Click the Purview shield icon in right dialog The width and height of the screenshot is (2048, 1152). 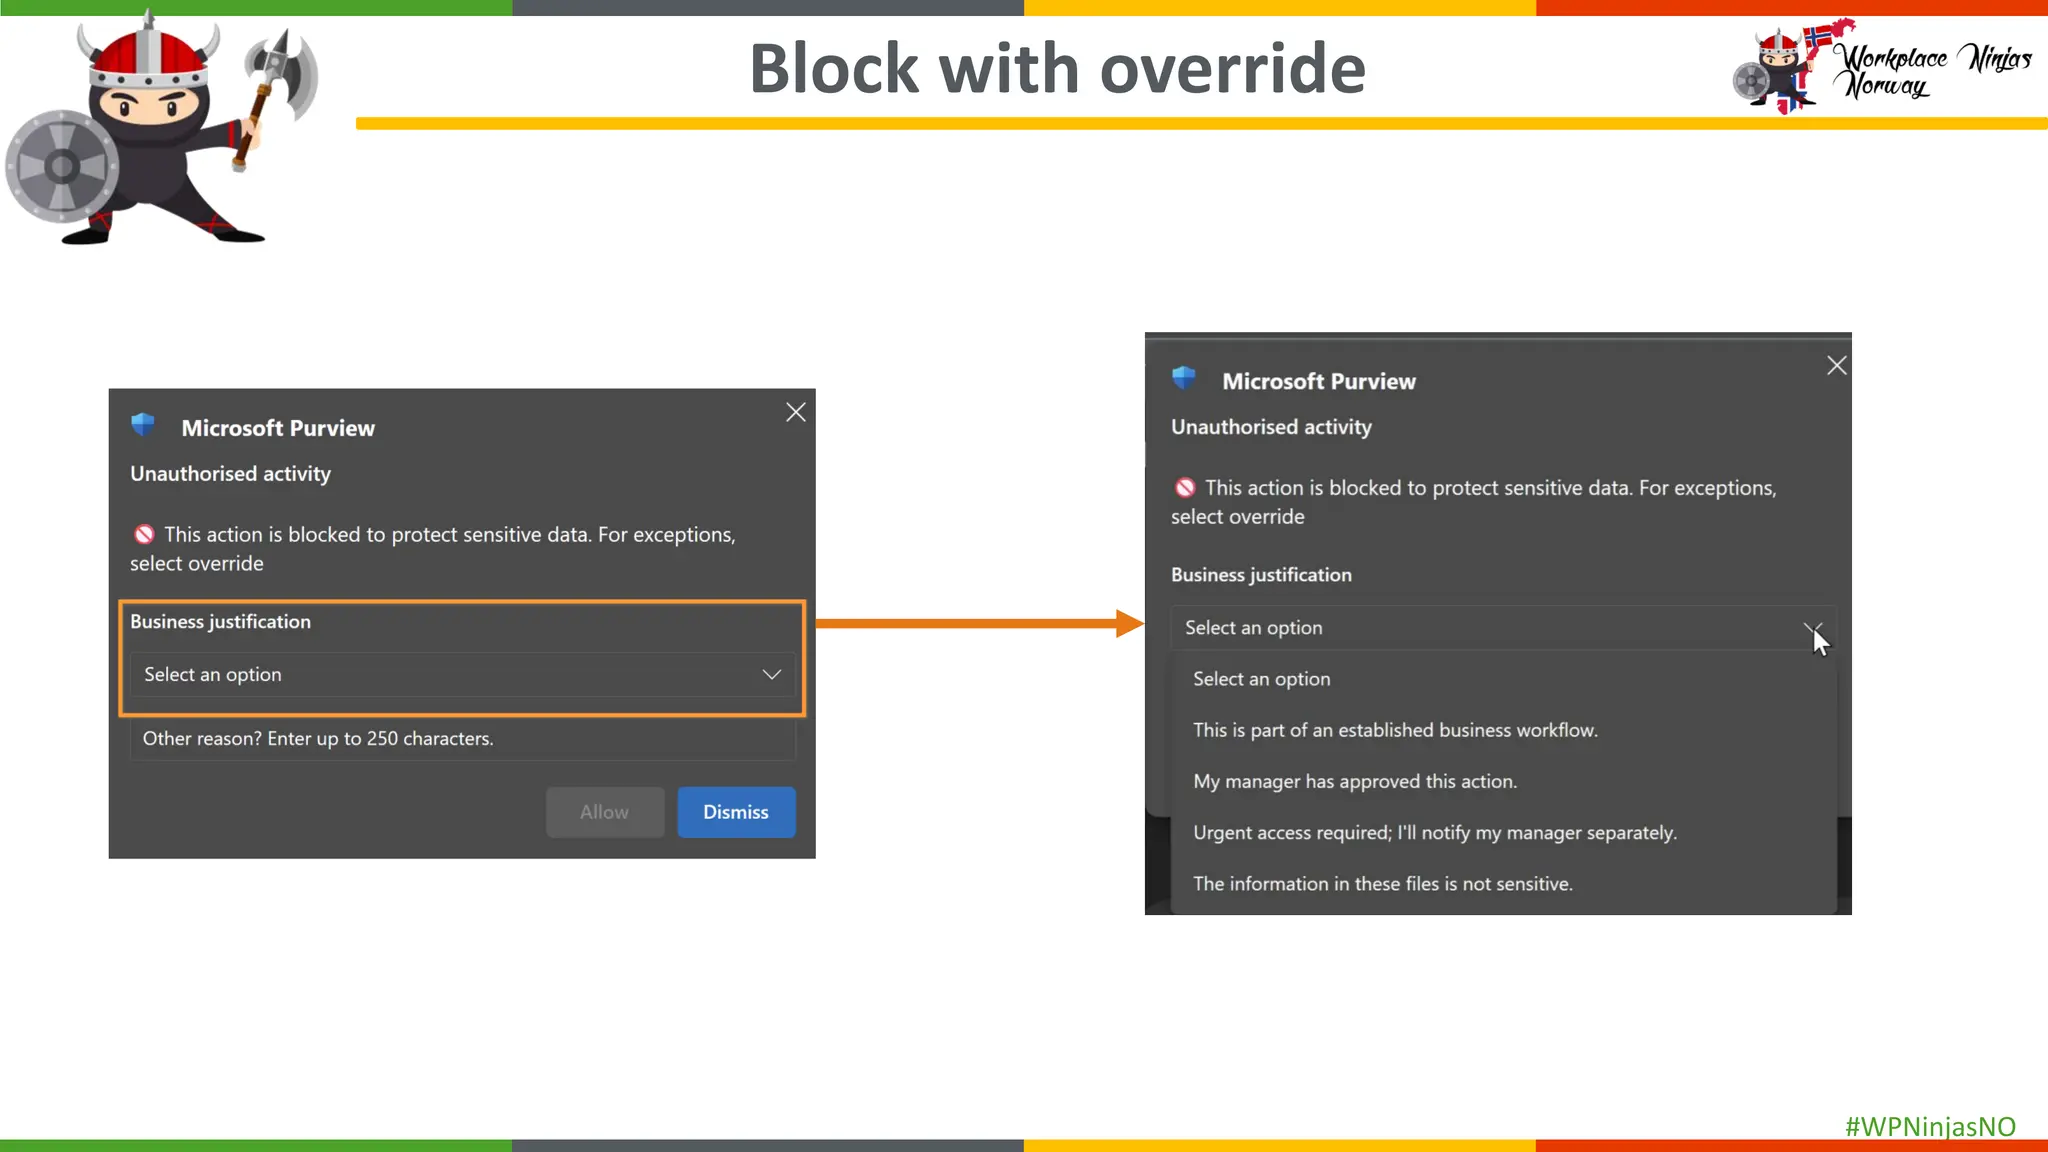1184,378
